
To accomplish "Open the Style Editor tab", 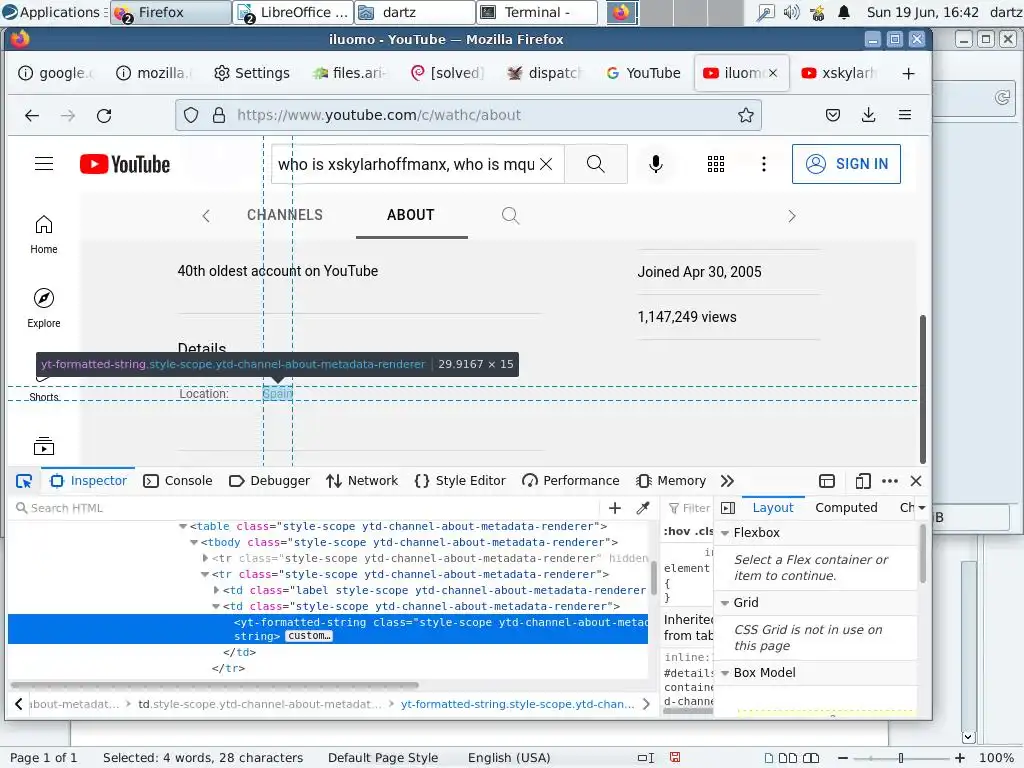I will 460,481.
